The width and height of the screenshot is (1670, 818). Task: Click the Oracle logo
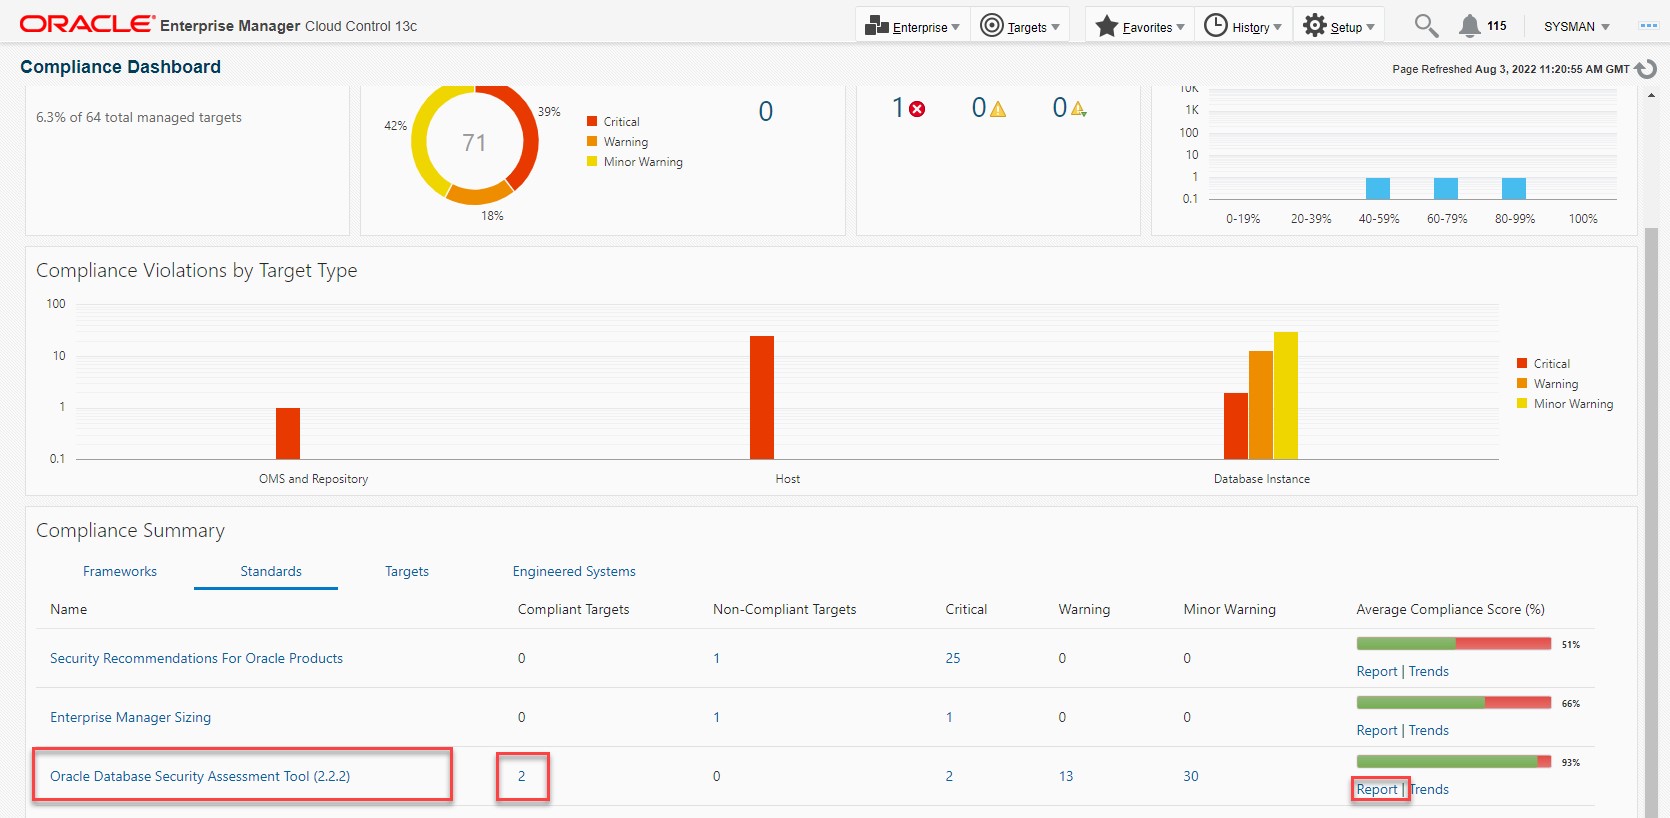87,24
